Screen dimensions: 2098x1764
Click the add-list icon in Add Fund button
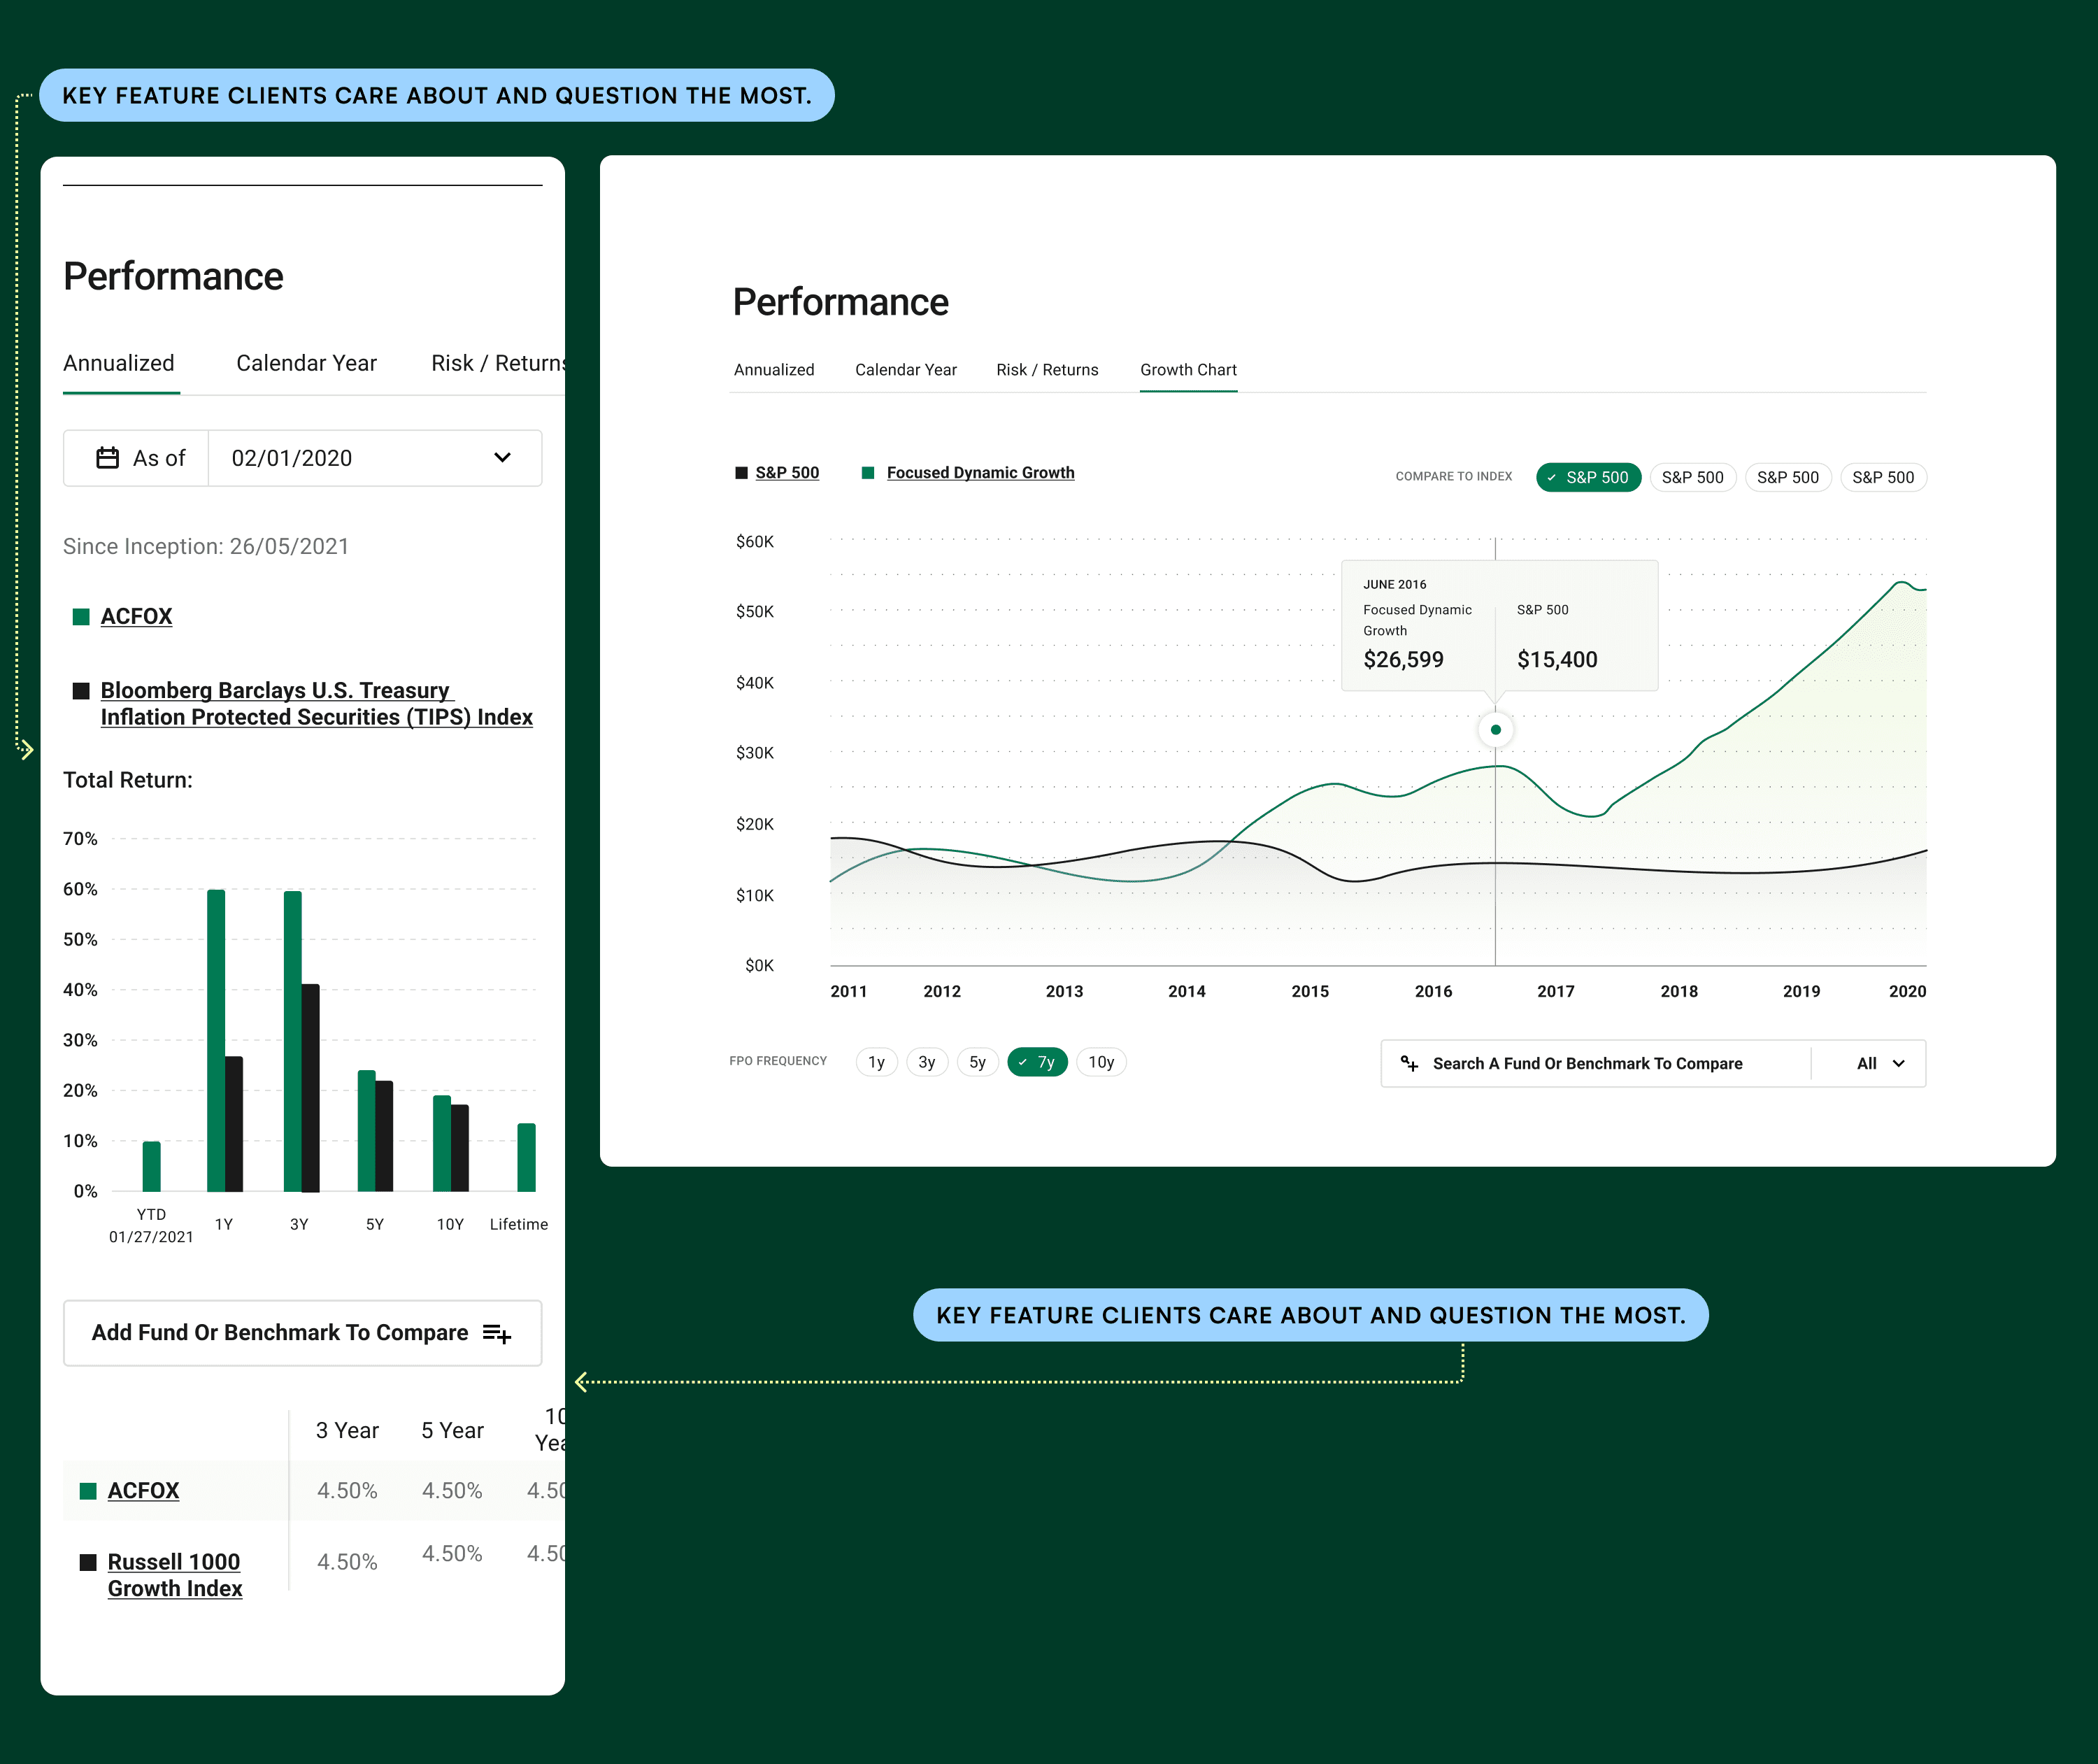coord(497,1333)
